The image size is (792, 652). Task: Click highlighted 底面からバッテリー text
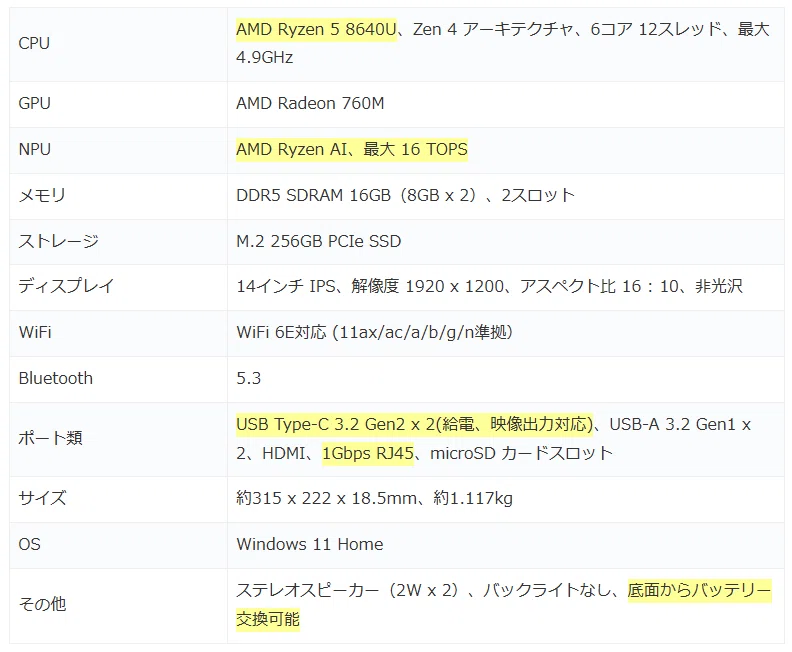click(x=699, y=589)
